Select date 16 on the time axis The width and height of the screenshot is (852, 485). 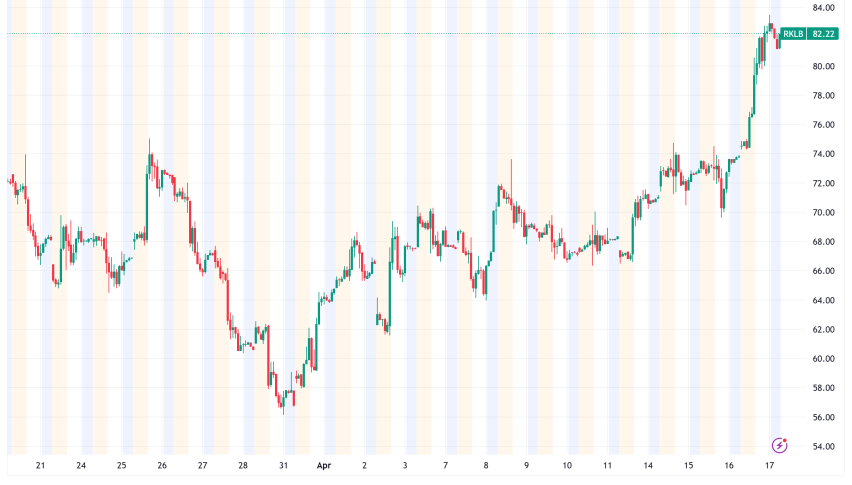pyautogui.click(x=729, y=466)
